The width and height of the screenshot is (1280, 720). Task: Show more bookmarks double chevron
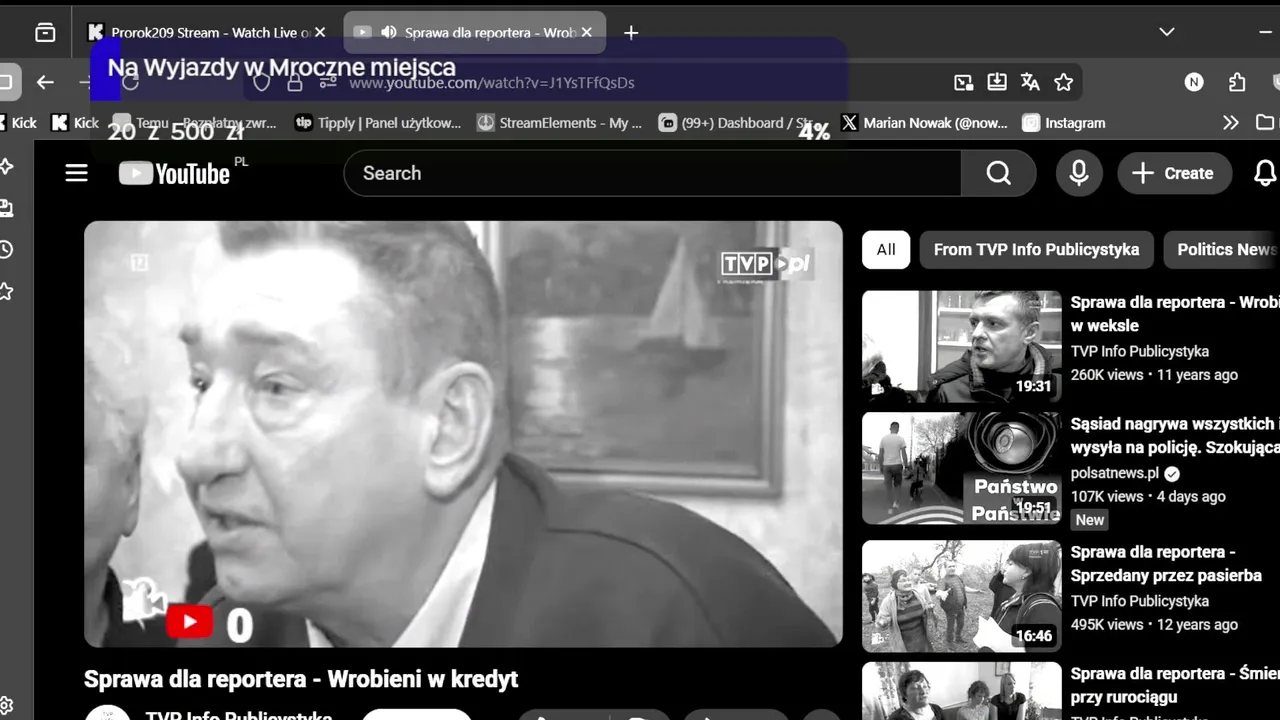(x=1231, y=123)
